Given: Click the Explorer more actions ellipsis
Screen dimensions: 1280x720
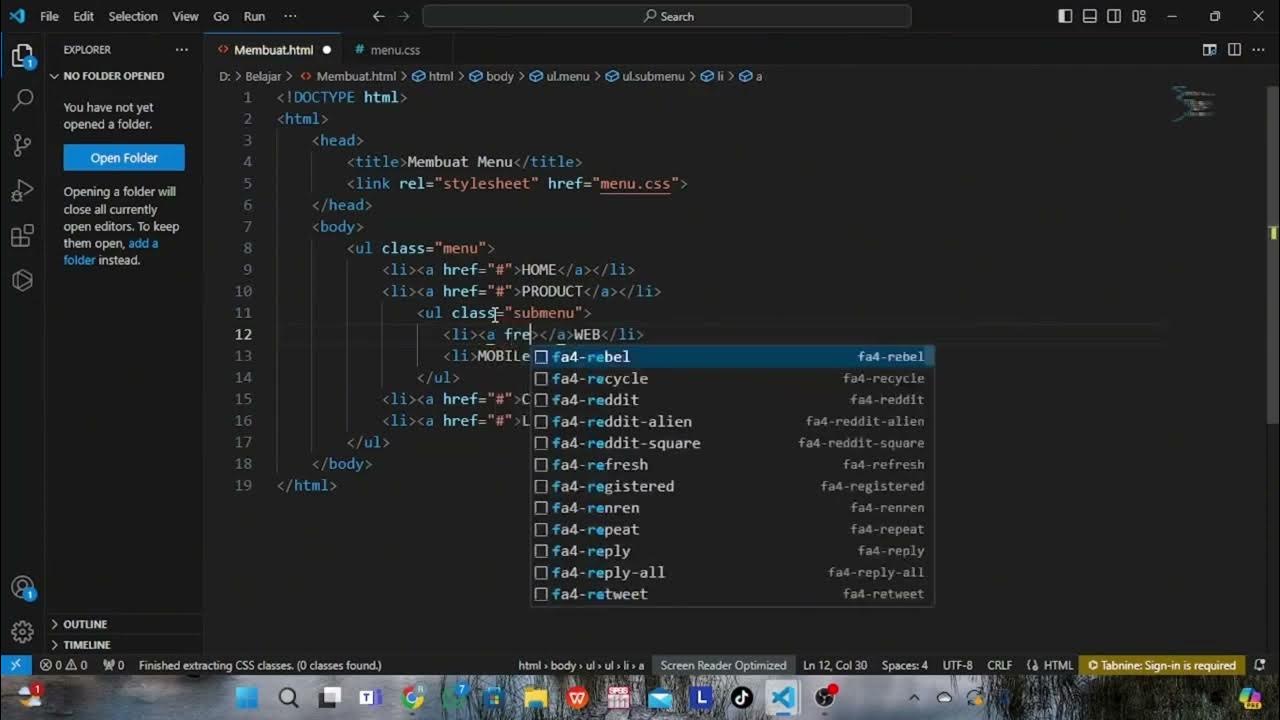Looking at the screenshot, I should tap(181, 49).
